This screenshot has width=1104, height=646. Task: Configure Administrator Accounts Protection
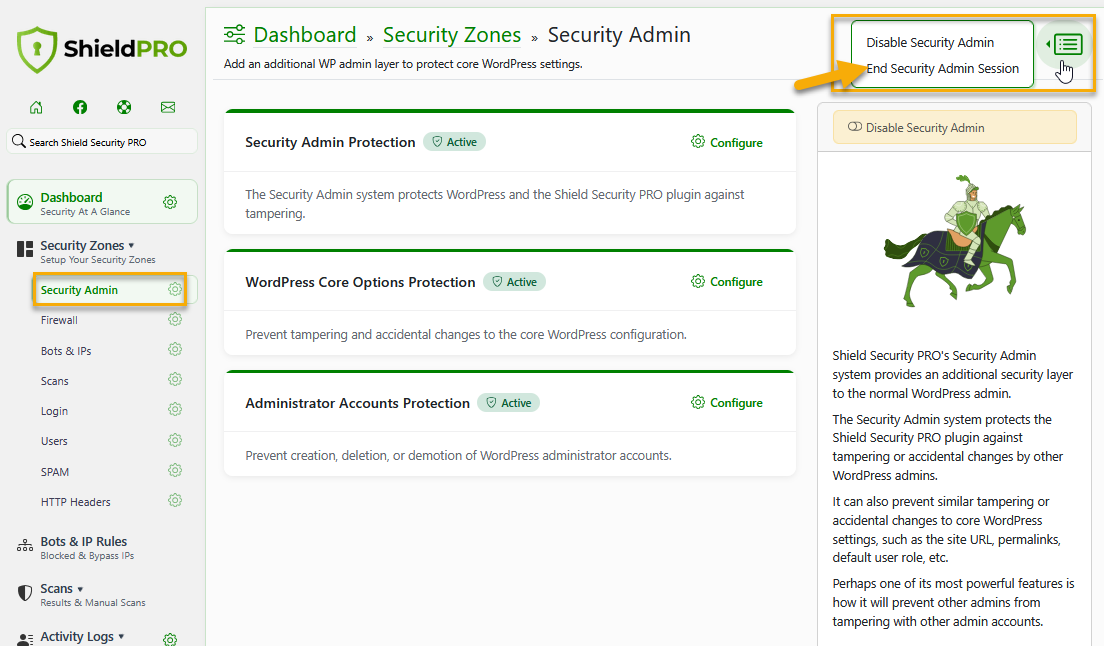pyautogui.click(x=727, y=403)
